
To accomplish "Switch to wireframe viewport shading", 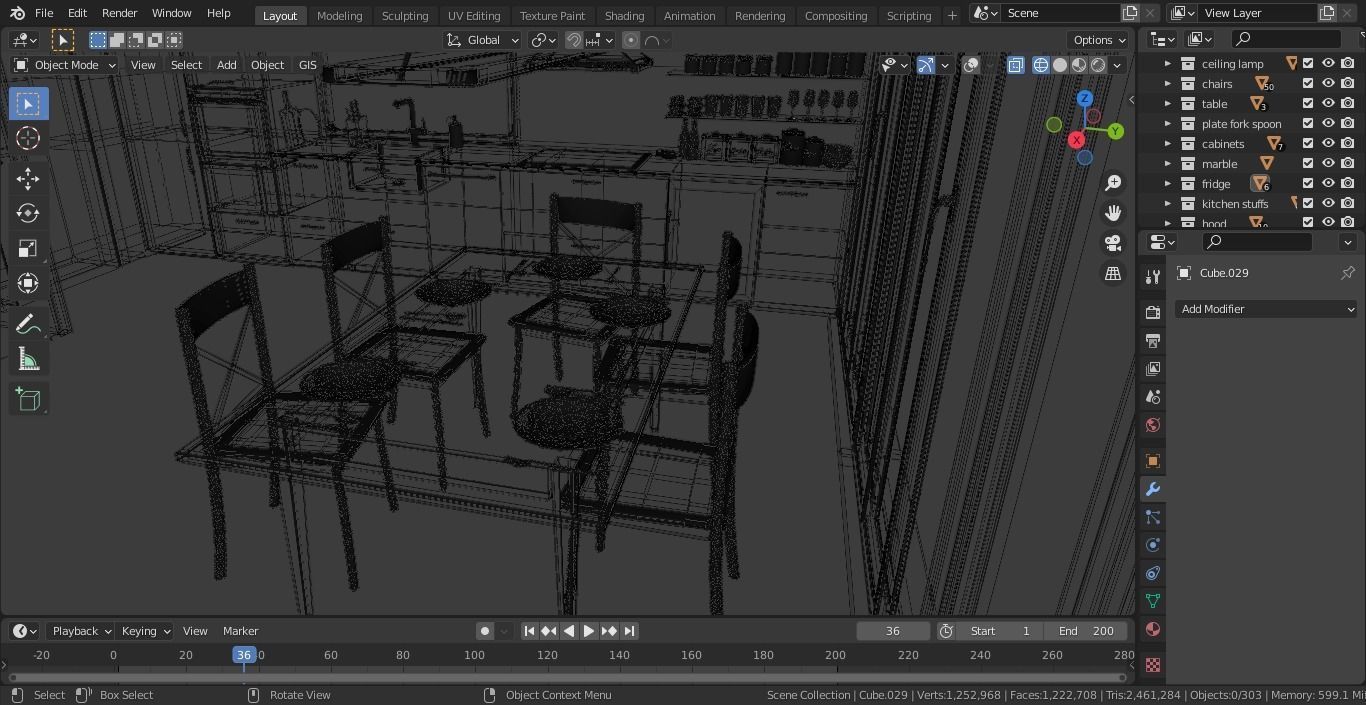I will (1041, 65).
